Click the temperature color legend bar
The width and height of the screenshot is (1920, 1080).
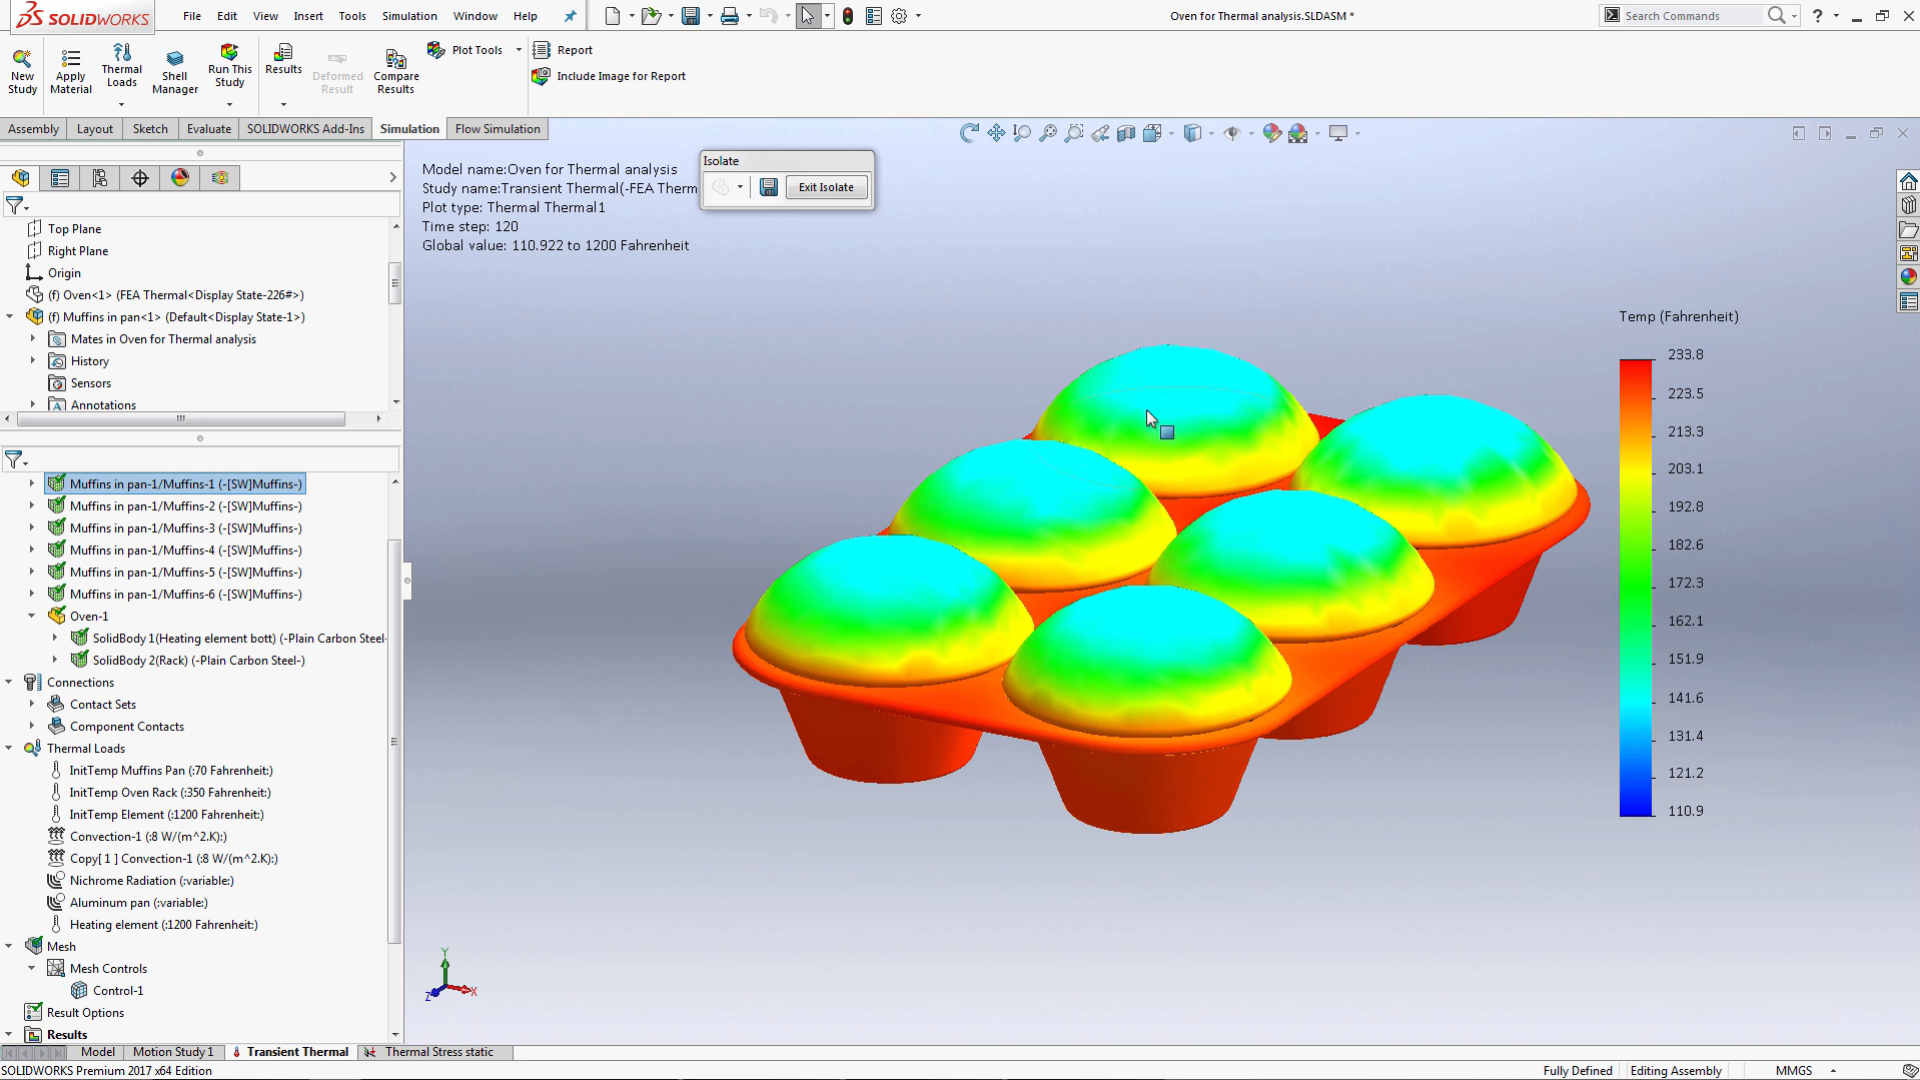(1636, 588)
